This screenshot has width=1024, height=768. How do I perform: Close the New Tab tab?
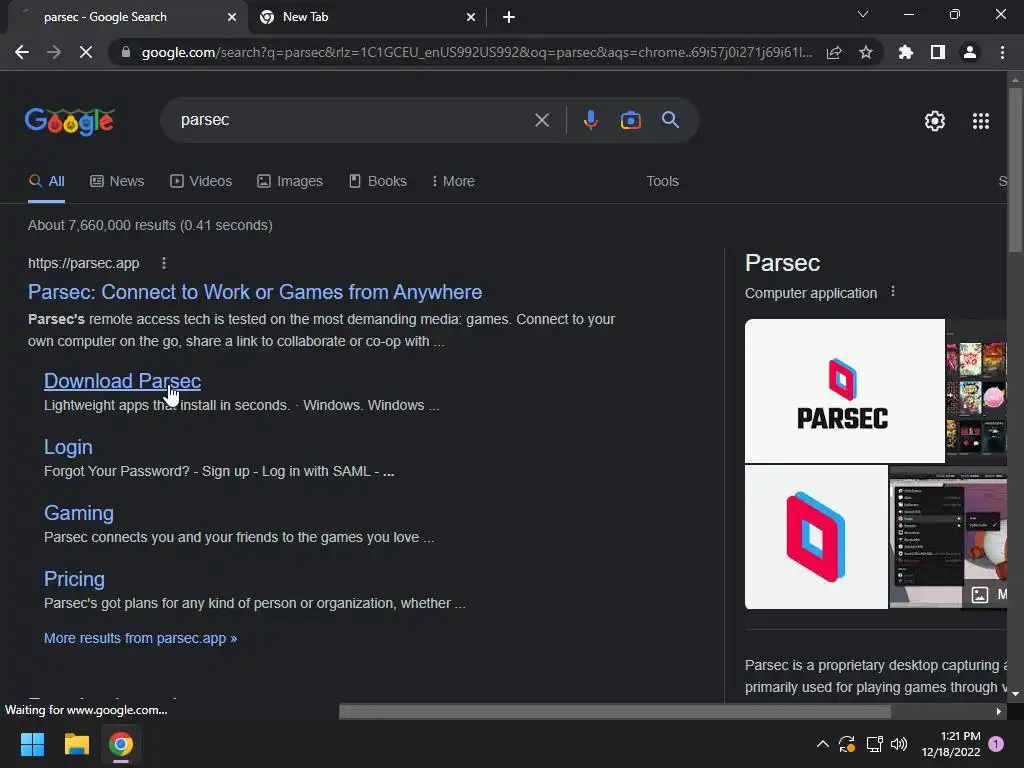tap(471, 17)
